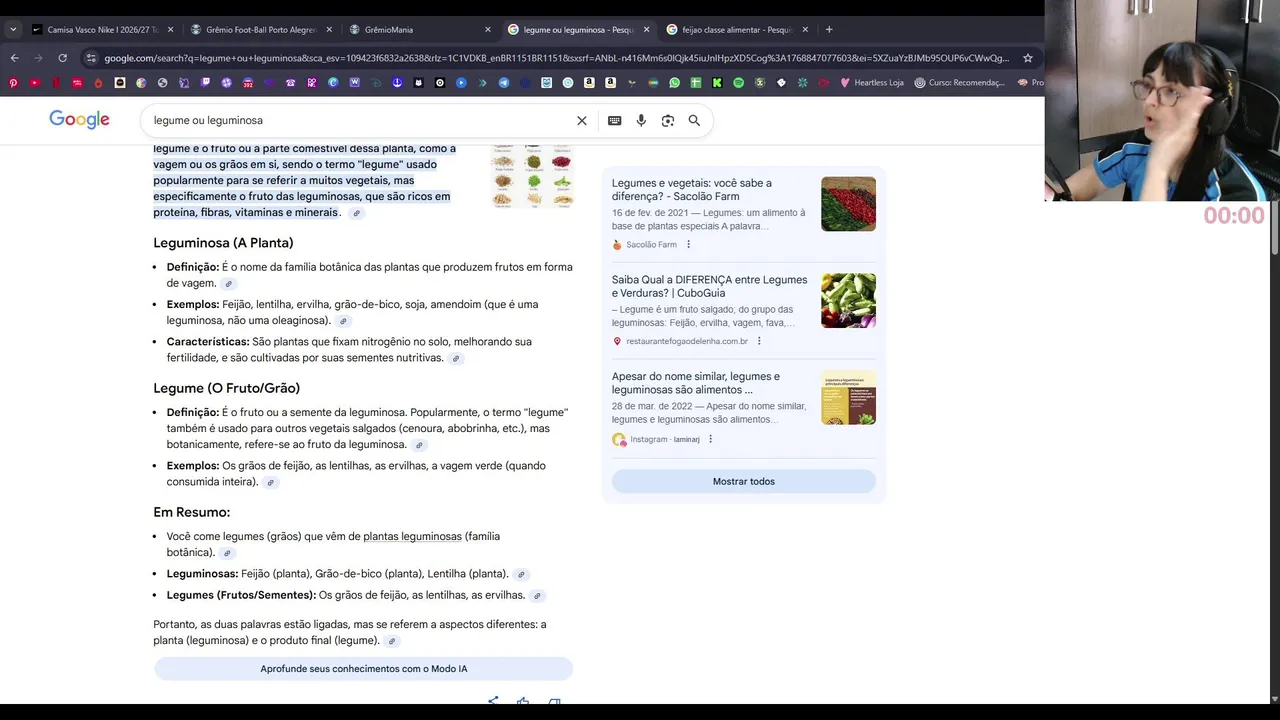Open the source link icon after 'nutritivas.'
This screenshot has width=1280, height=720.
[456, 358]
